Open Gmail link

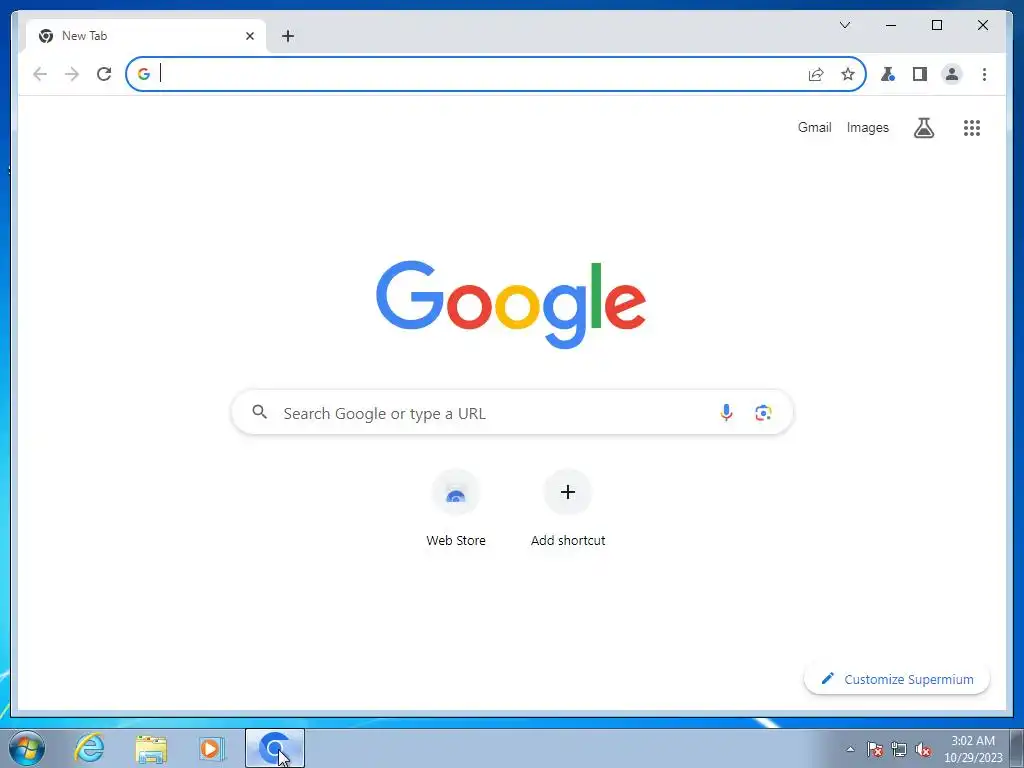814,127
